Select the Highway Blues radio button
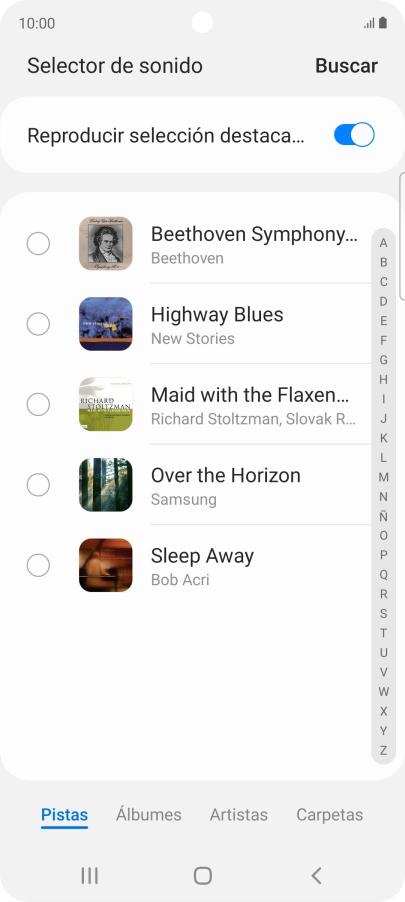405x902 pixels. (x=38, y=324)
